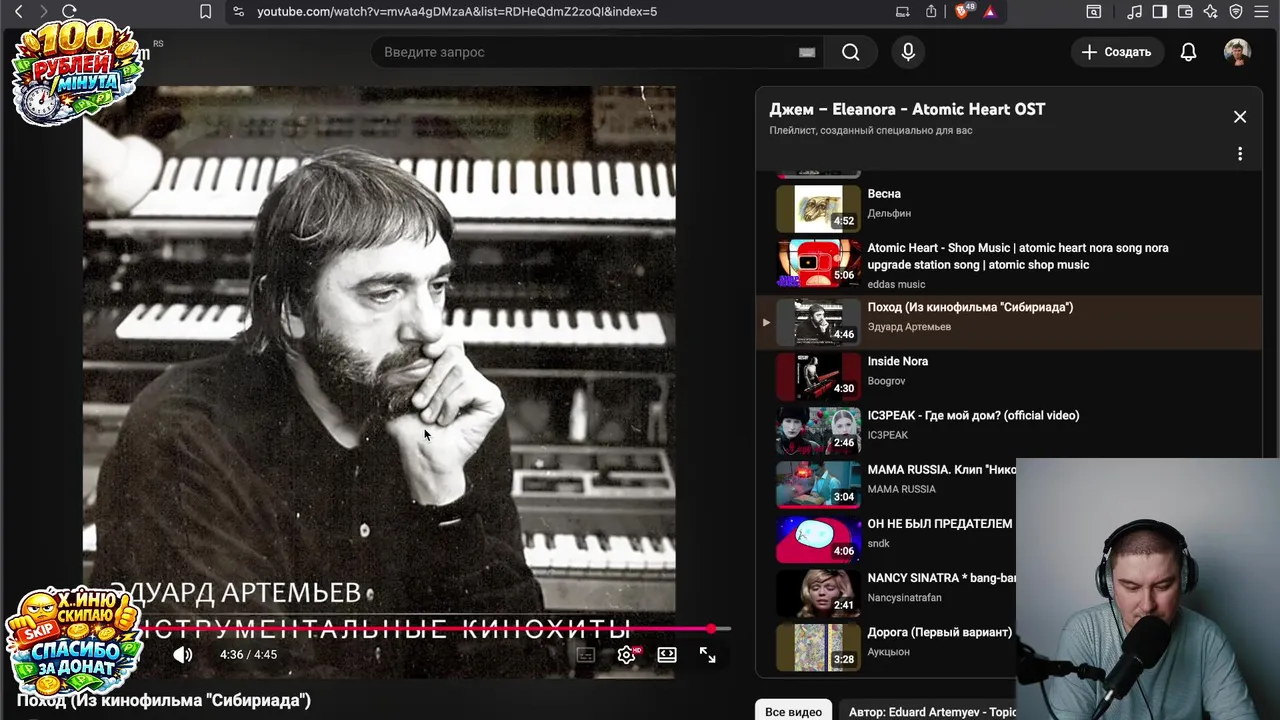Viewport: 1280px width, 720px height.
Task: Play ОН НЕ БЫЛ ПРЕДАТЕЛЕМ by sndk
Action: click(x=886, y=538)
